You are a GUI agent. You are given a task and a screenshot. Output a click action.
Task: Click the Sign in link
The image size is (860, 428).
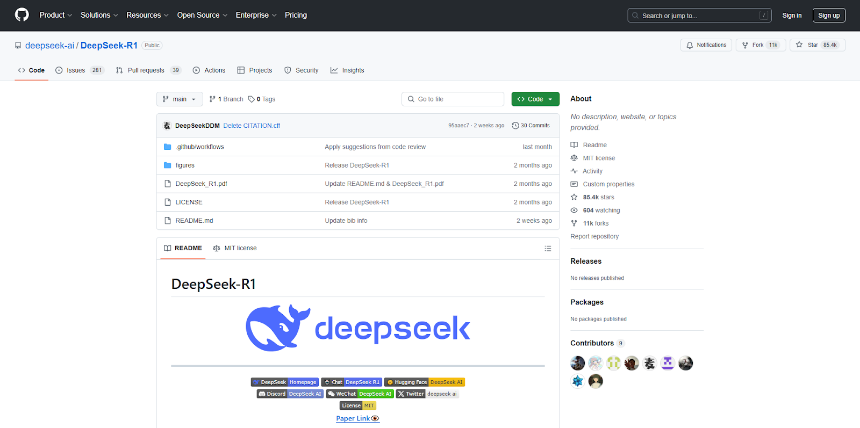pyautogui.click(x=791, y=15)
